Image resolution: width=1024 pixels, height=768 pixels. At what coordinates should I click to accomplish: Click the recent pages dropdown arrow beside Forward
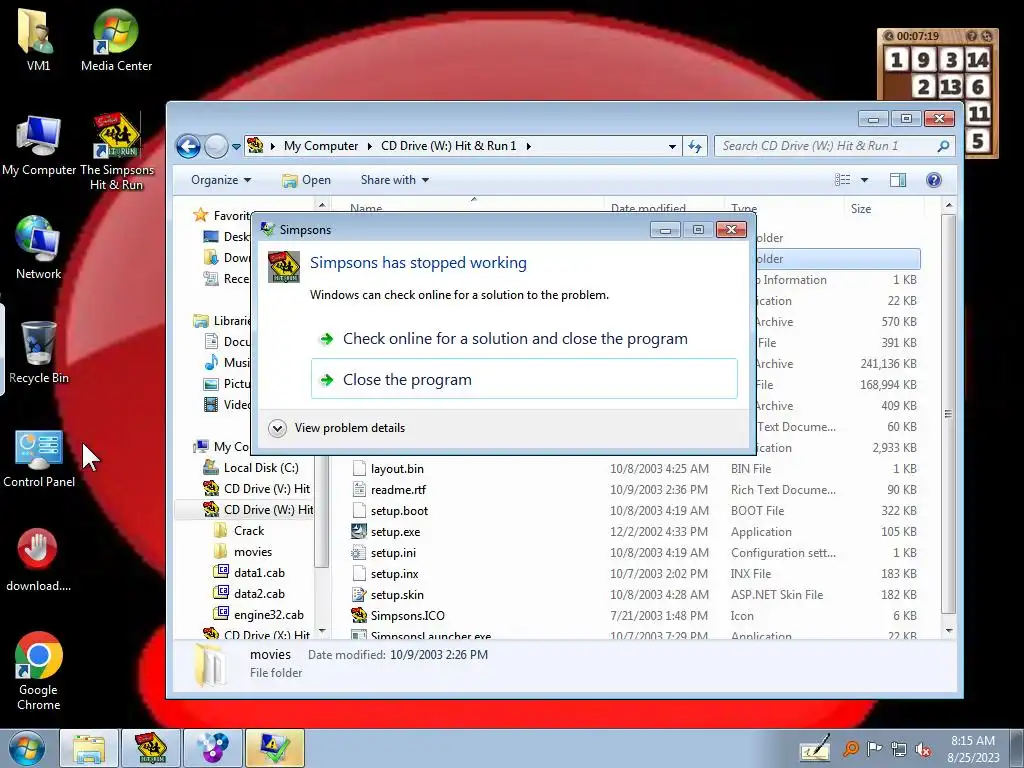pos(236,147)
